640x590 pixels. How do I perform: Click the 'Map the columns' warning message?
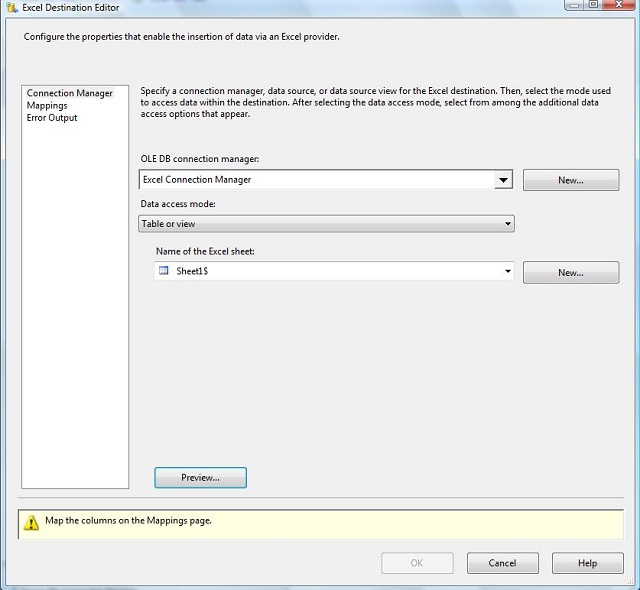(x=128, y=521)
